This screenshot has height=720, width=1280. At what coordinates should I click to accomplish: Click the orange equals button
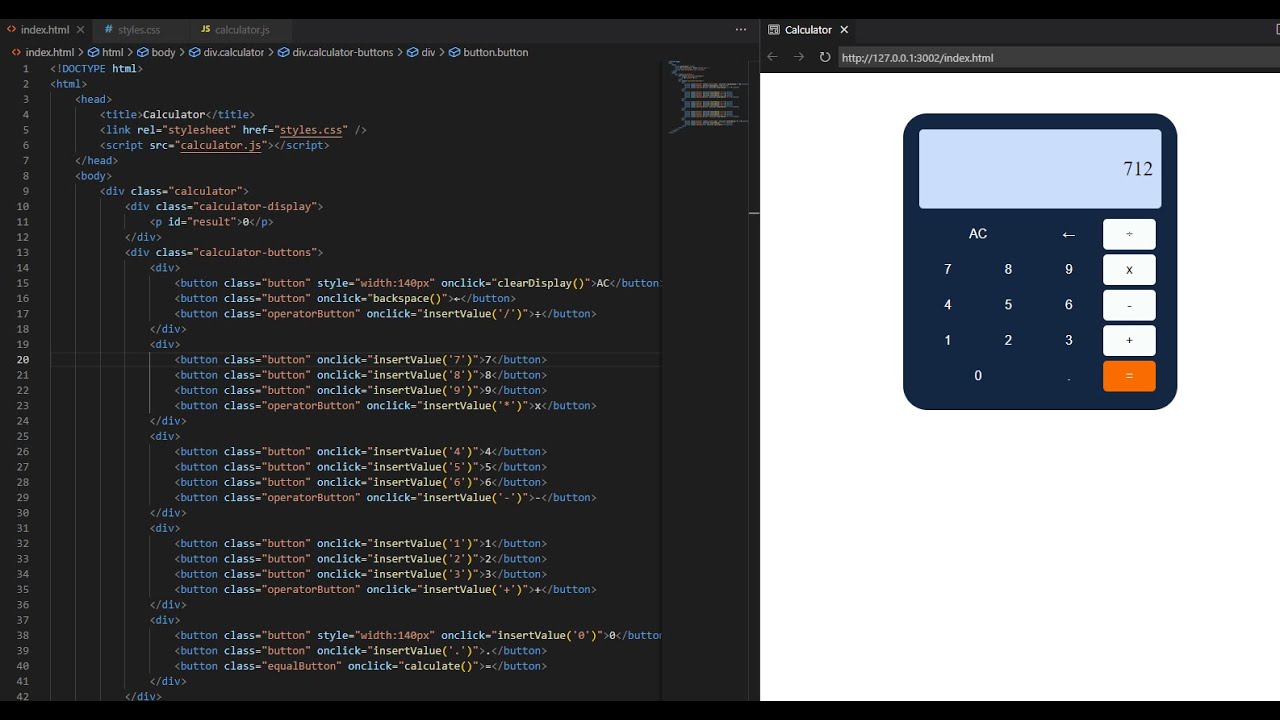[x=1129, y=376]
